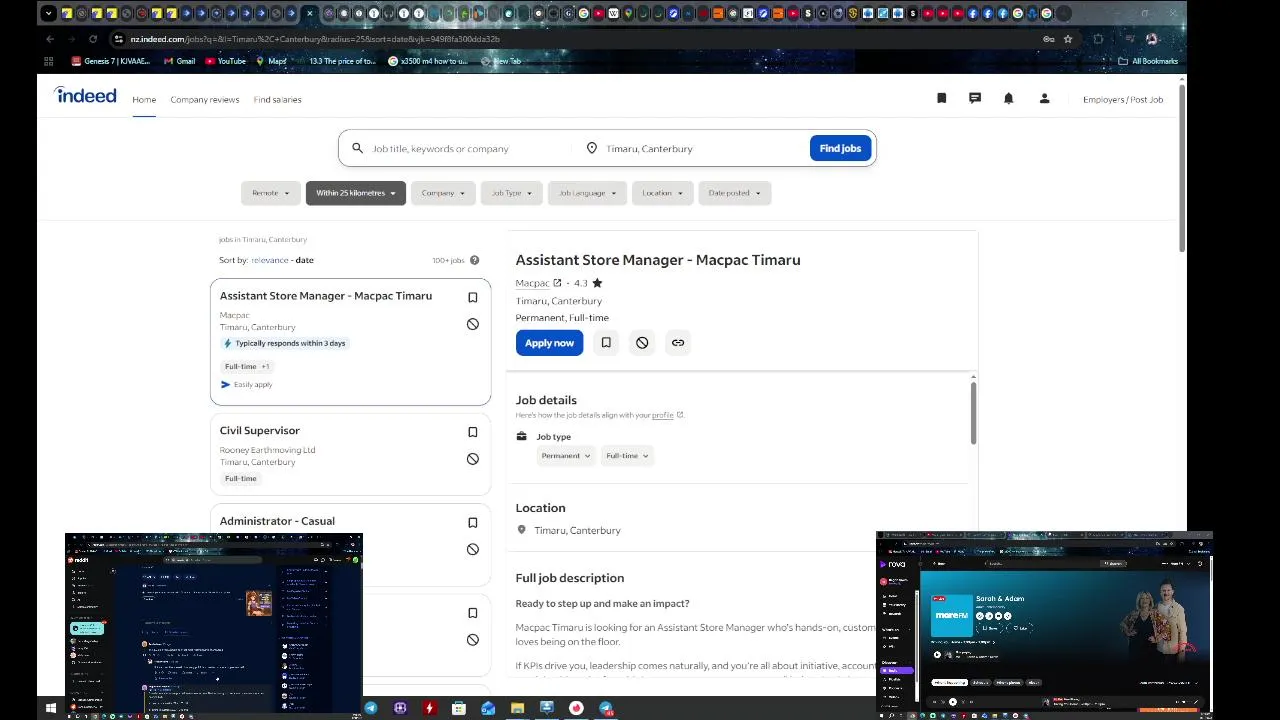This screenshot has width=1280, height=720.
Task: Open the Job Language filter
Action: pos(587,193)
